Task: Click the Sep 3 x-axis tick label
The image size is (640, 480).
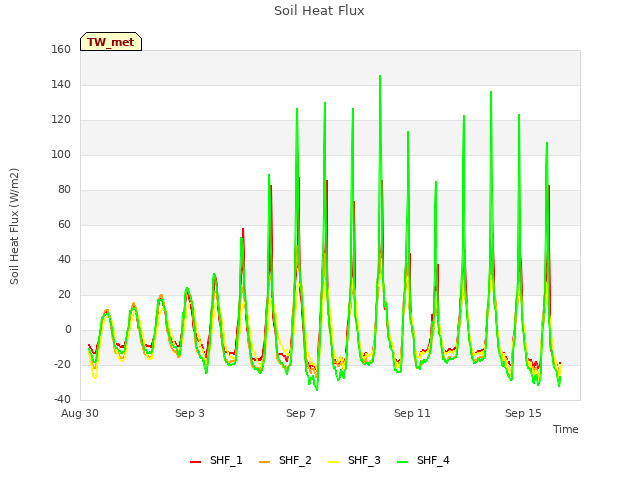Action: [190, 413]
